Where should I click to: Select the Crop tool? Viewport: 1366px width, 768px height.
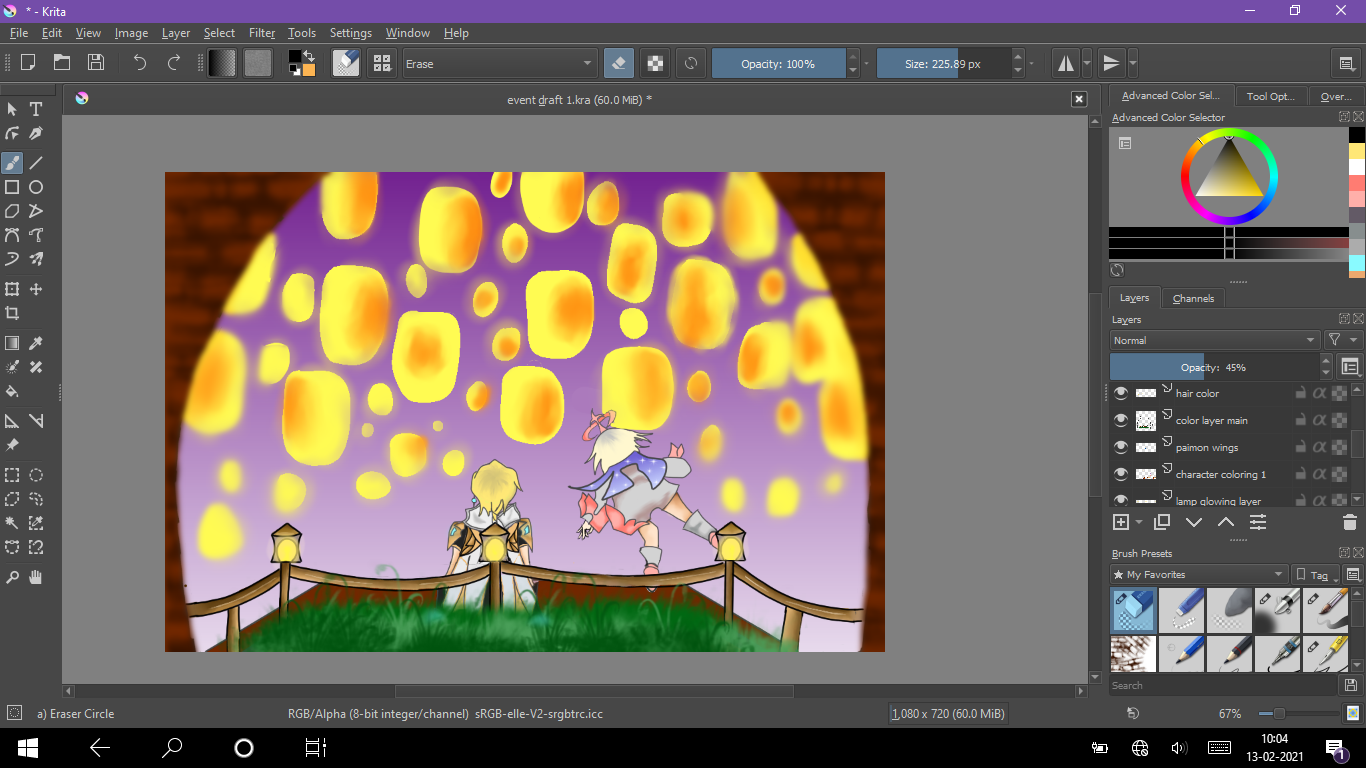12,313
